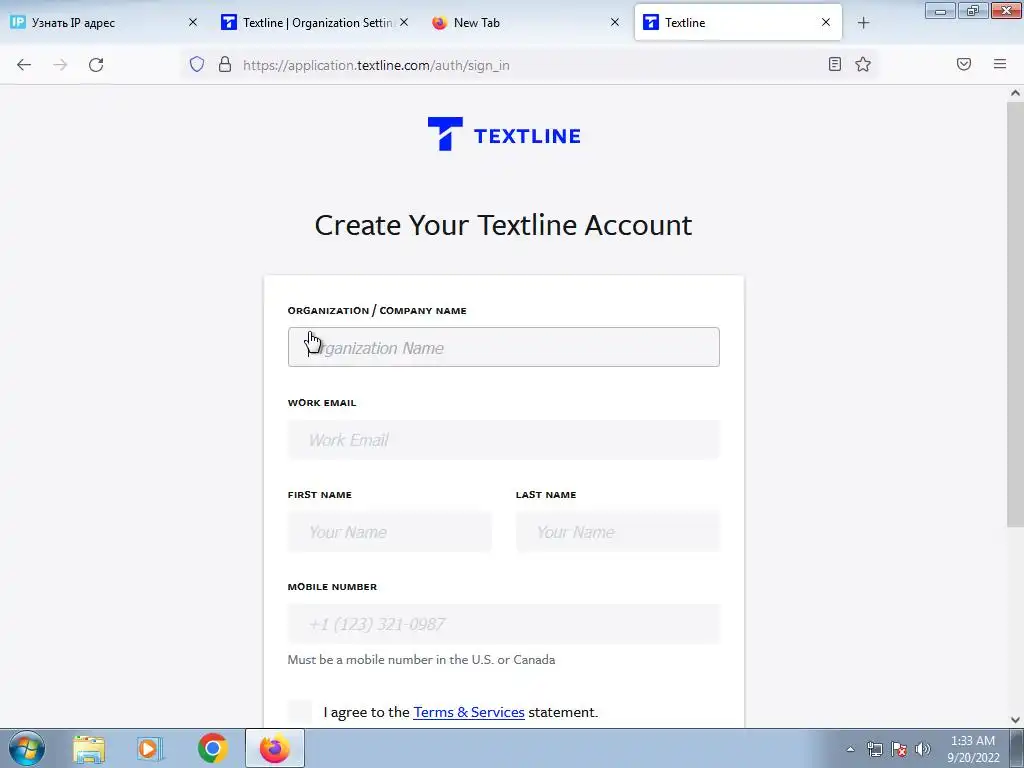1024x768 pixels.
Task: Toggle reader view icon
Action: click(x=835, y=64)
